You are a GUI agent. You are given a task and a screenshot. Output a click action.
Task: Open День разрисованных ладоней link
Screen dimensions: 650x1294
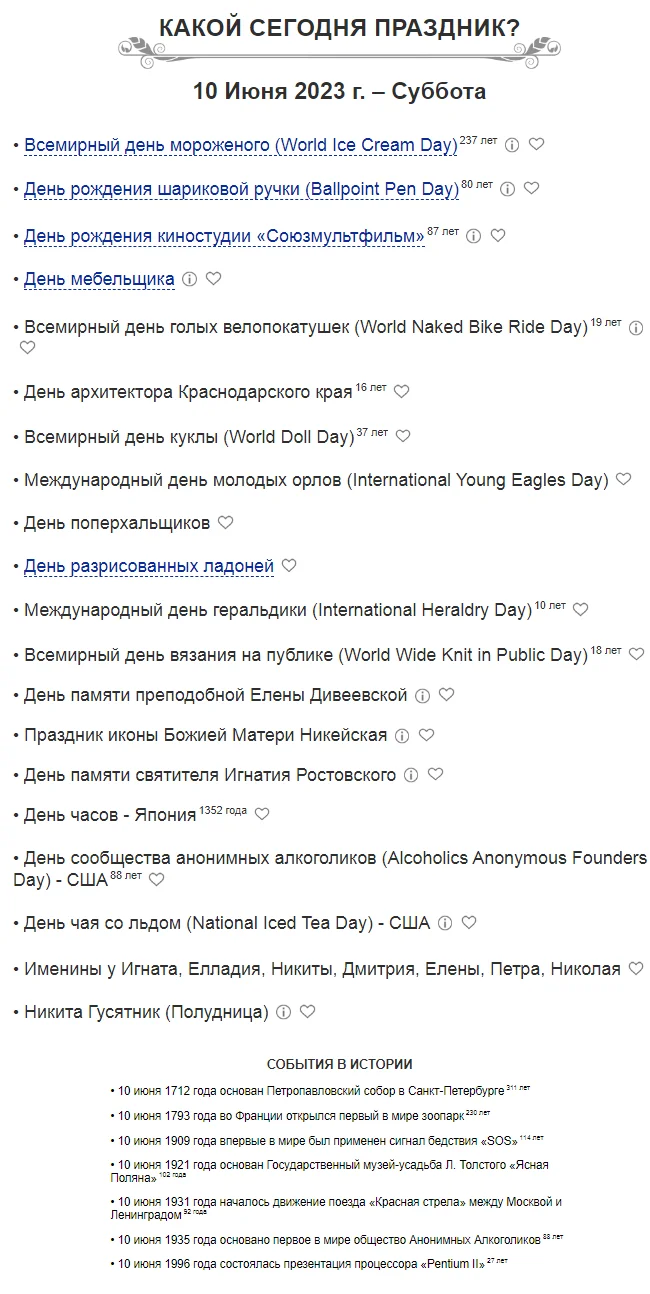(x=148, y=566)
